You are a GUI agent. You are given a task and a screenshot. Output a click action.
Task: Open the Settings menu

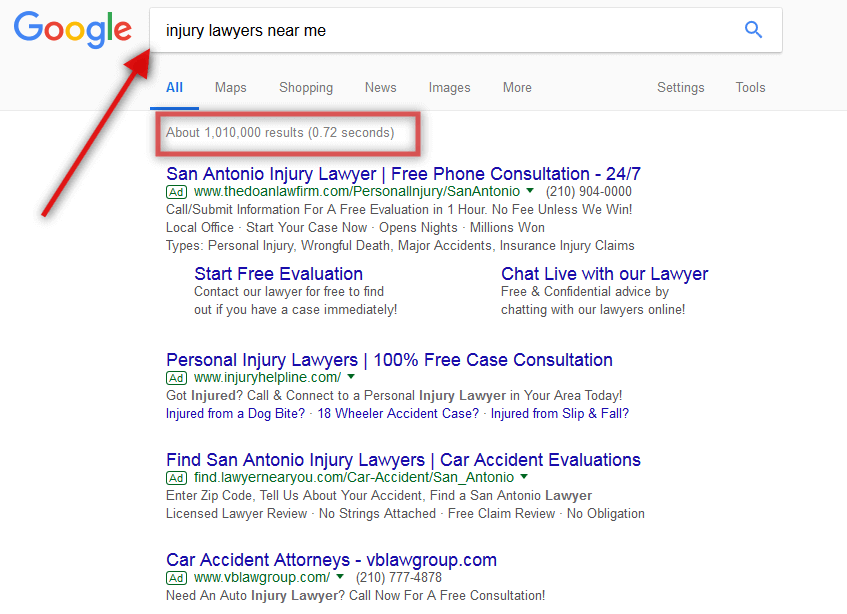[680, 87]
